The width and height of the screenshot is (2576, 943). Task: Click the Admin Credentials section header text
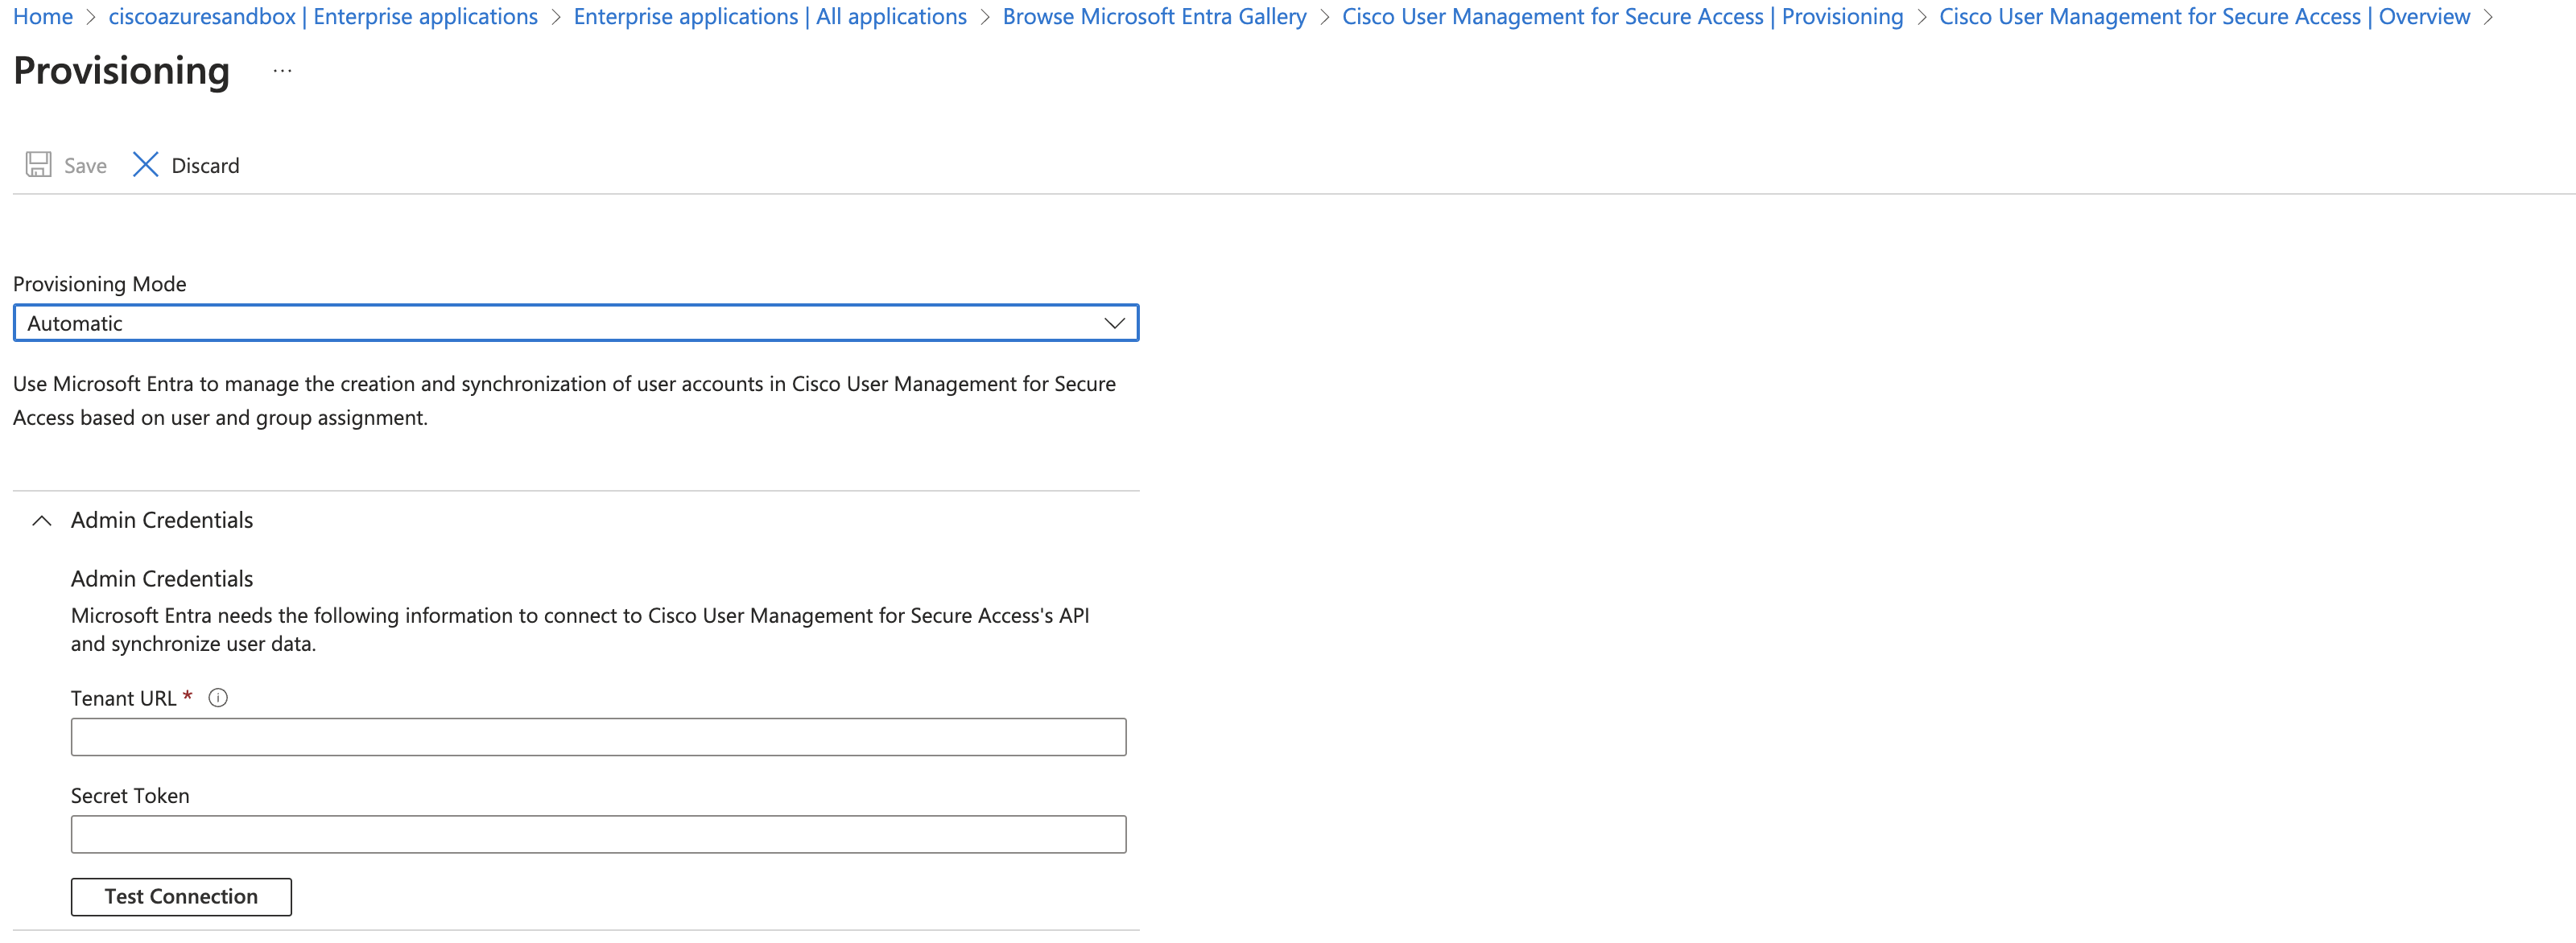coord(162,520)
